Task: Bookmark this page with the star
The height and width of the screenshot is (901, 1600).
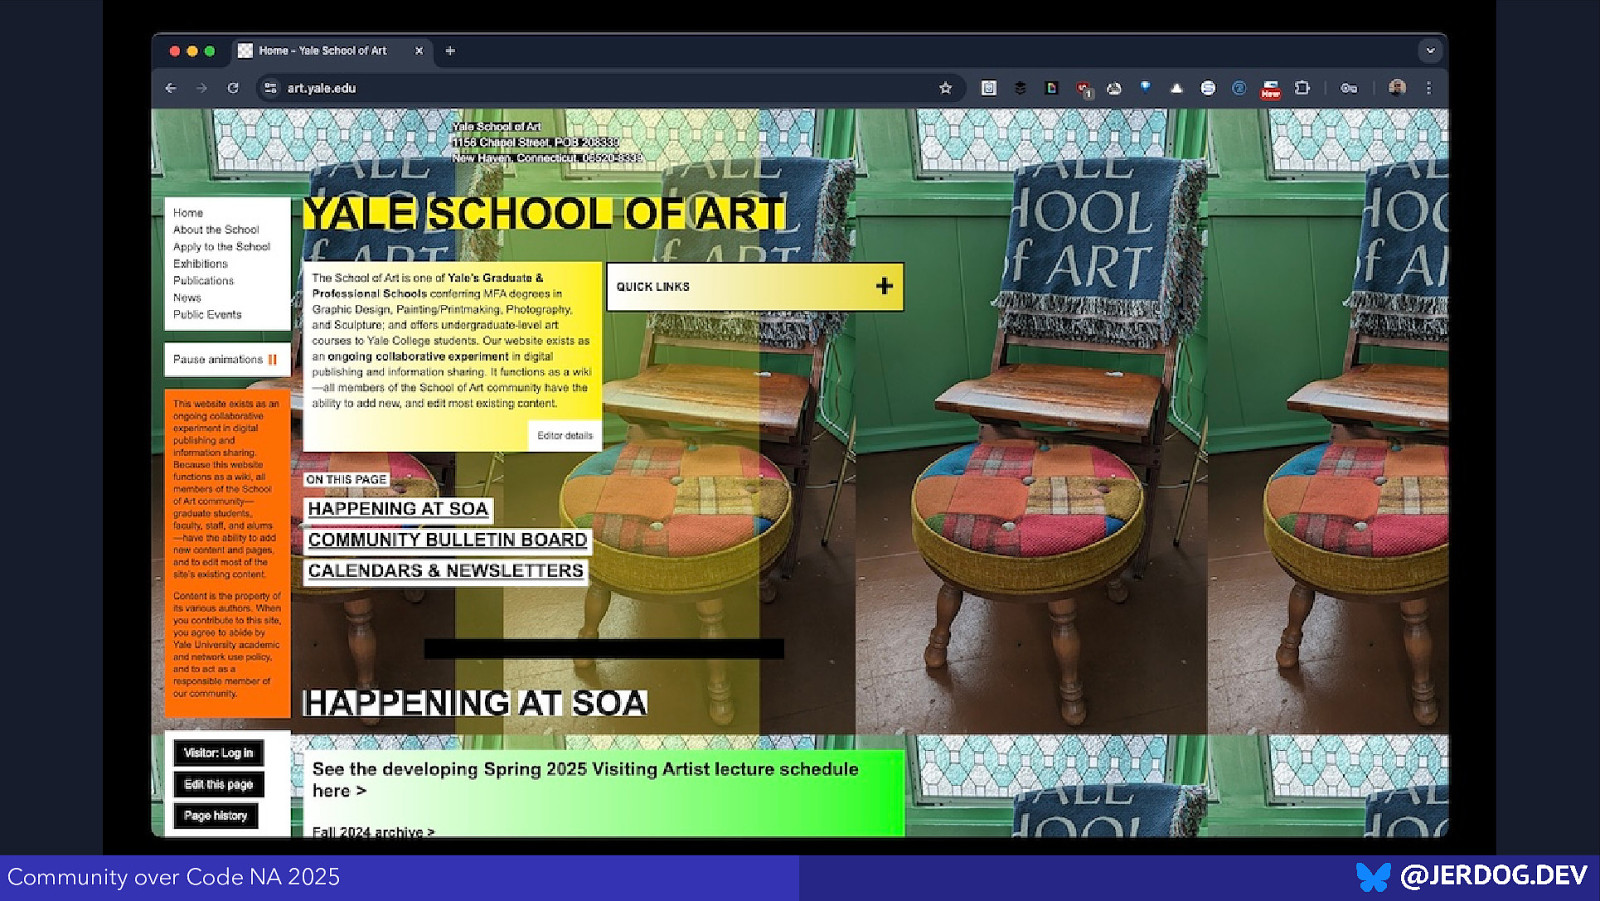Action: (945, 88)
